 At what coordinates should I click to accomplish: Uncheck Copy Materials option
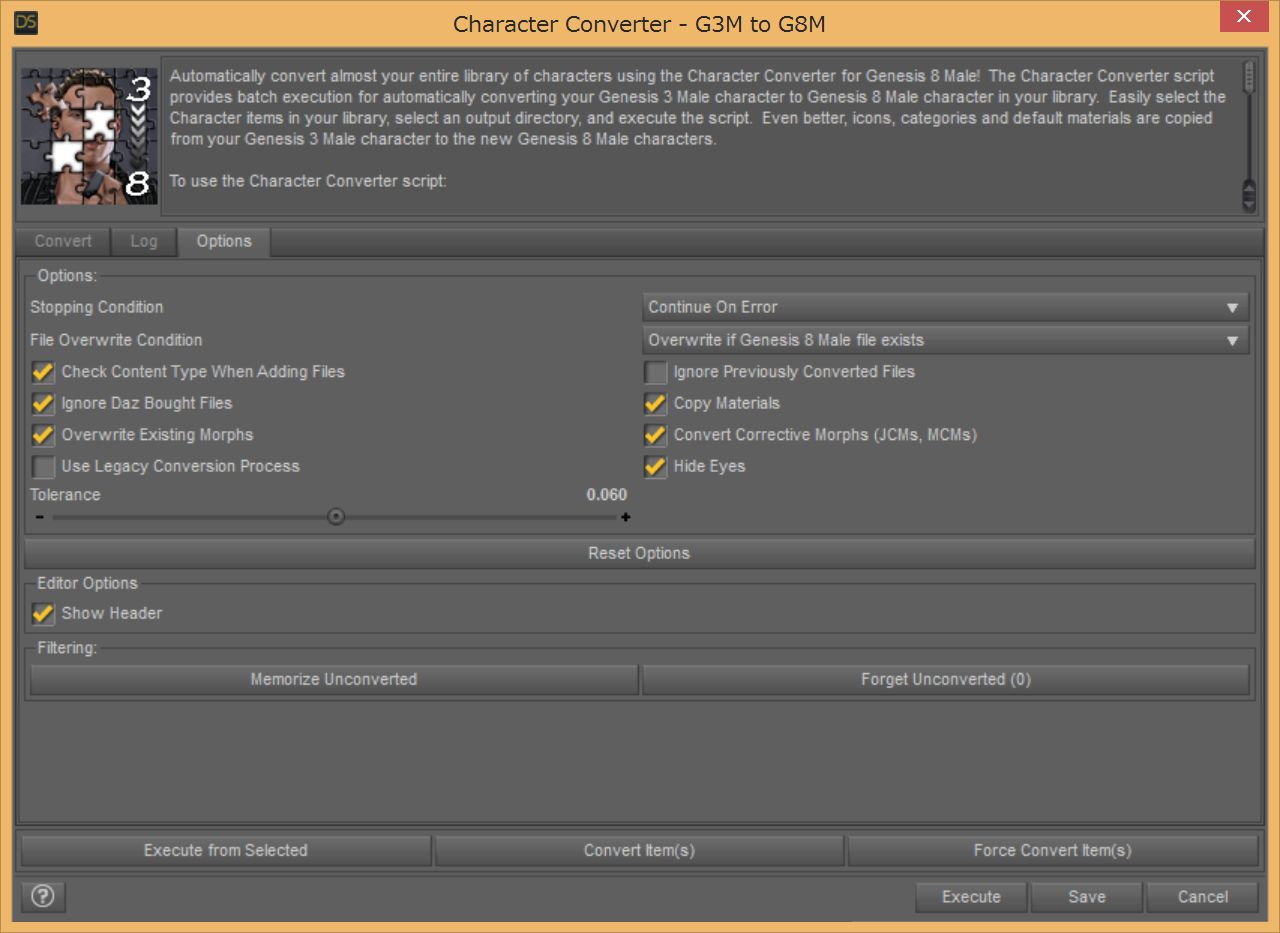click(655, 404)
